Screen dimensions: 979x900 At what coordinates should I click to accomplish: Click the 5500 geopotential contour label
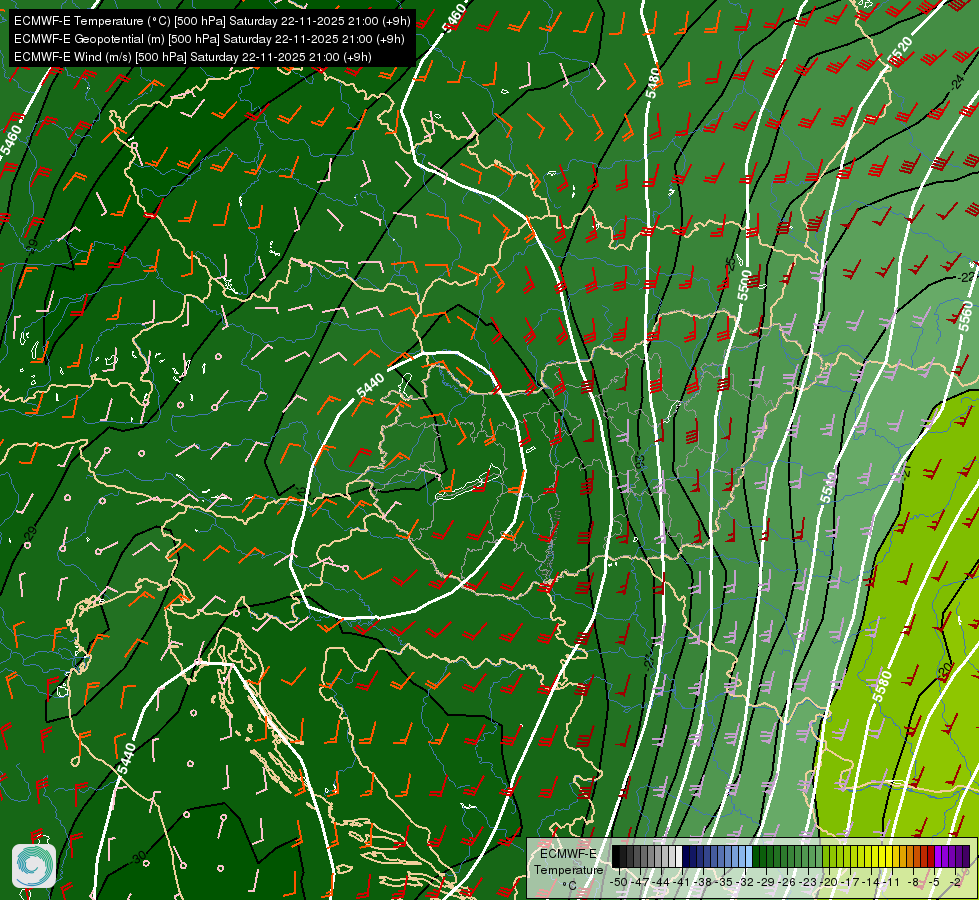(744, 285)
